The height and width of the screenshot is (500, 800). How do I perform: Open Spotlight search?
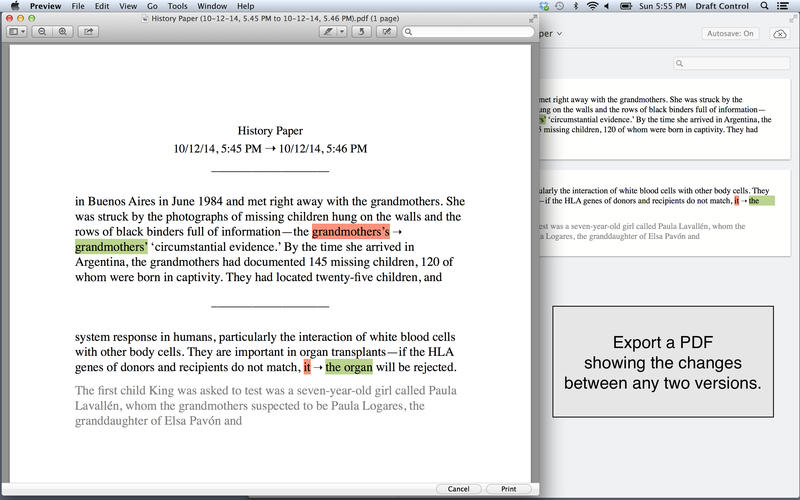point(764,6)
